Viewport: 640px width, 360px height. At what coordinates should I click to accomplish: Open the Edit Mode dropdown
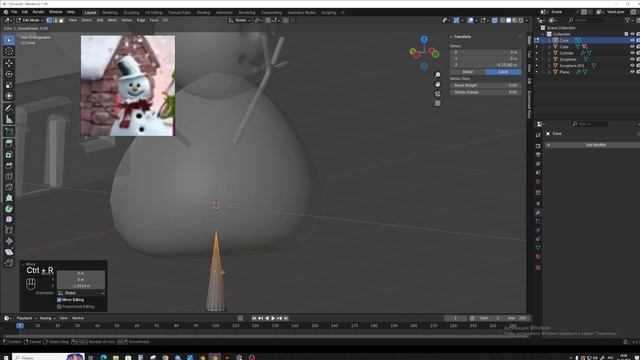click(x=30, y=20)
